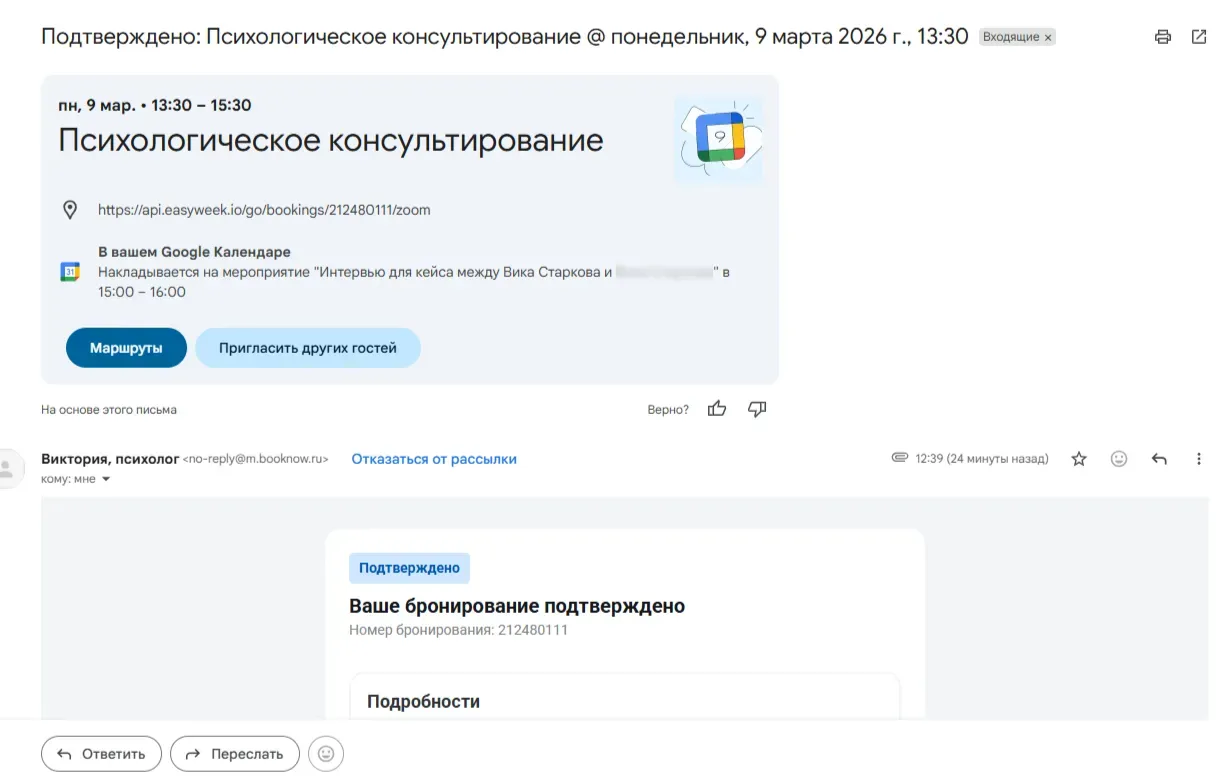
Task: Add an emoji reaction to the message
Action: pos(1119,458)
